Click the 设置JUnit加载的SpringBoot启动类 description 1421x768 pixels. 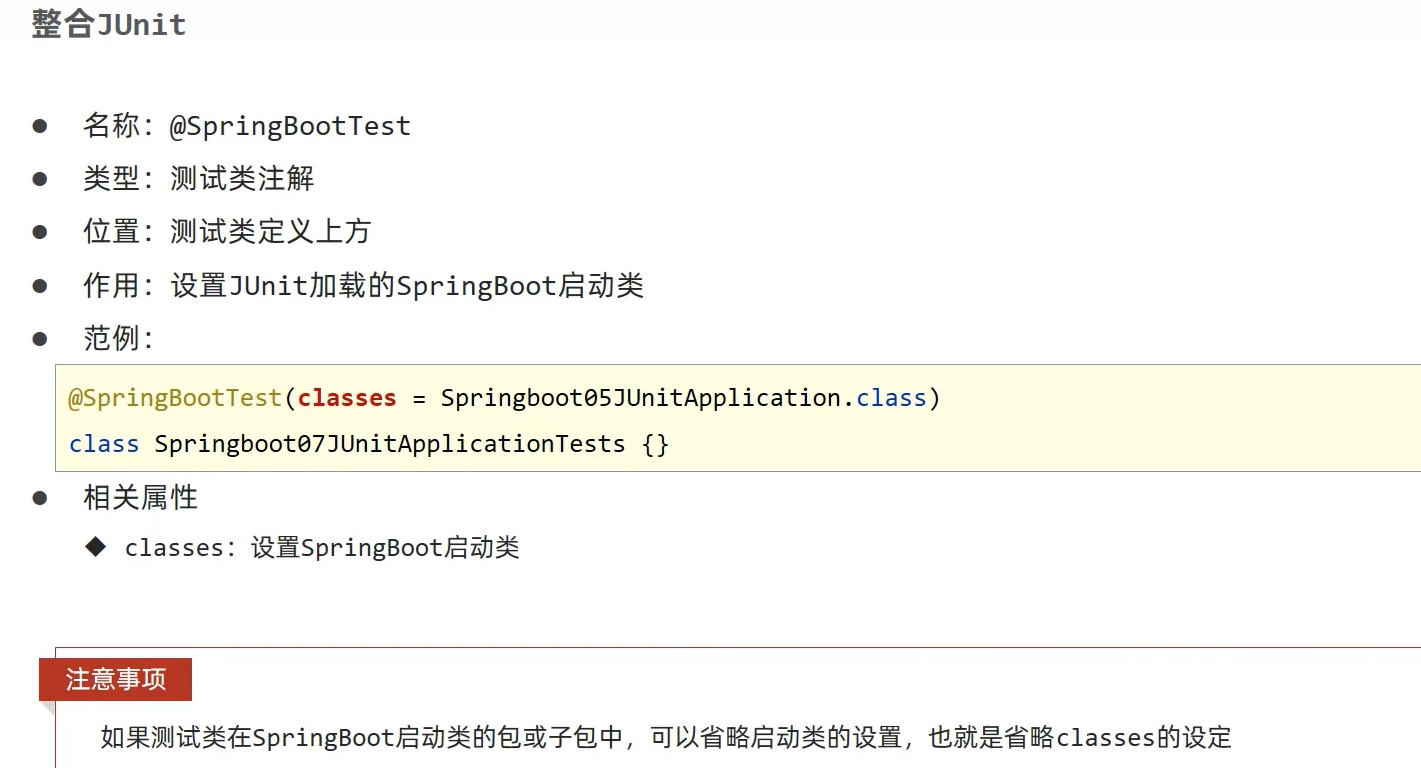[406, 286]
